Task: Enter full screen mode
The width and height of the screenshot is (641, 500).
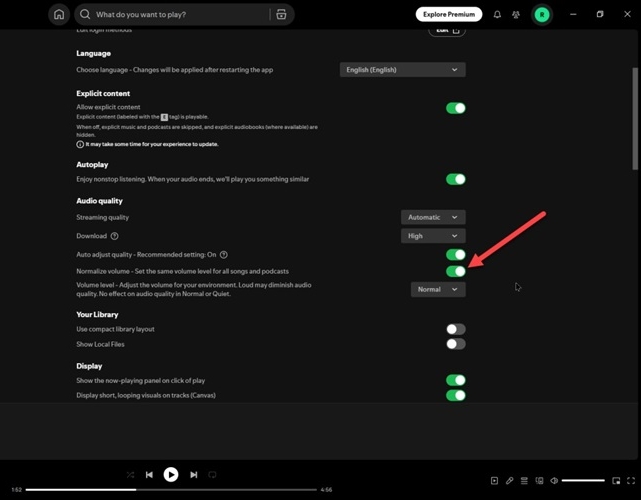Action: (631, 481)
